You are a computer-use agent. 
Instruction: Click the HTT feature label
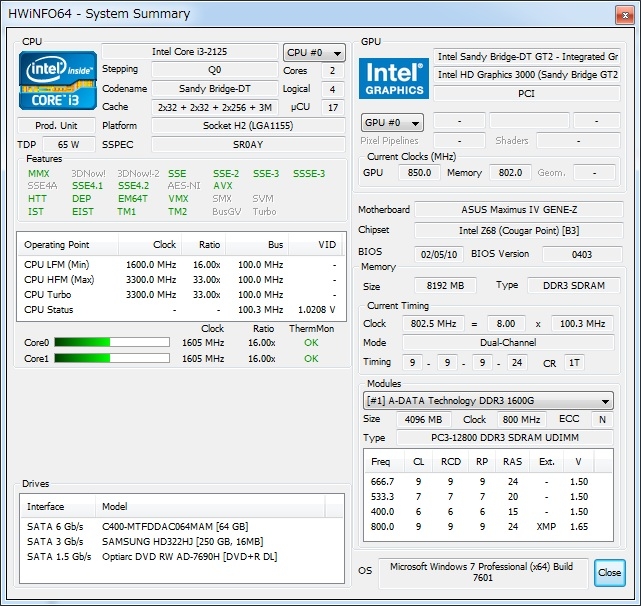37,199
